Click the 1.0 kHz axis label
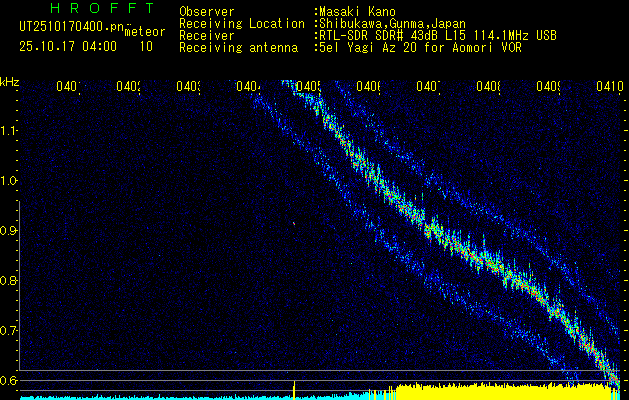629x400 pixels. coord(8,181)
